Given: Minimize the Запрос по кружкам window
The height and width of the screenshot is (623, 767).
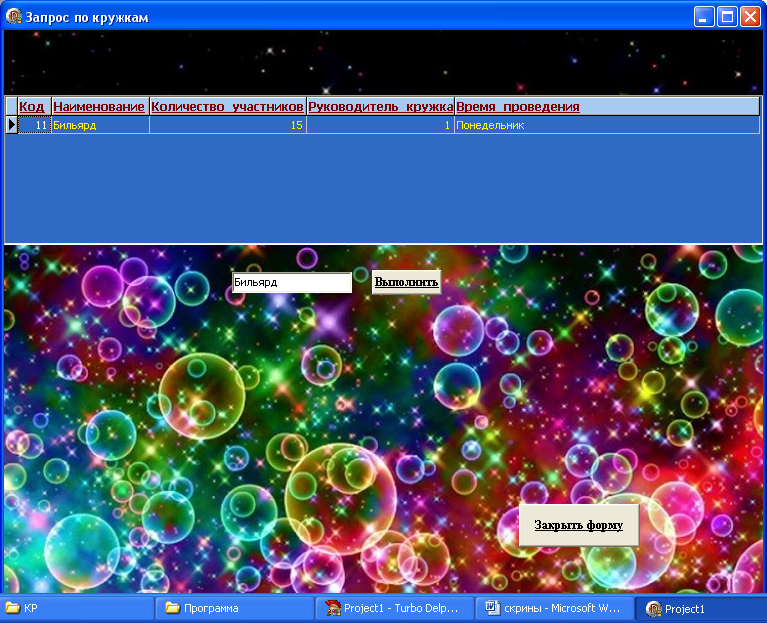Looking at the screenshot, I should pos(704,17).
